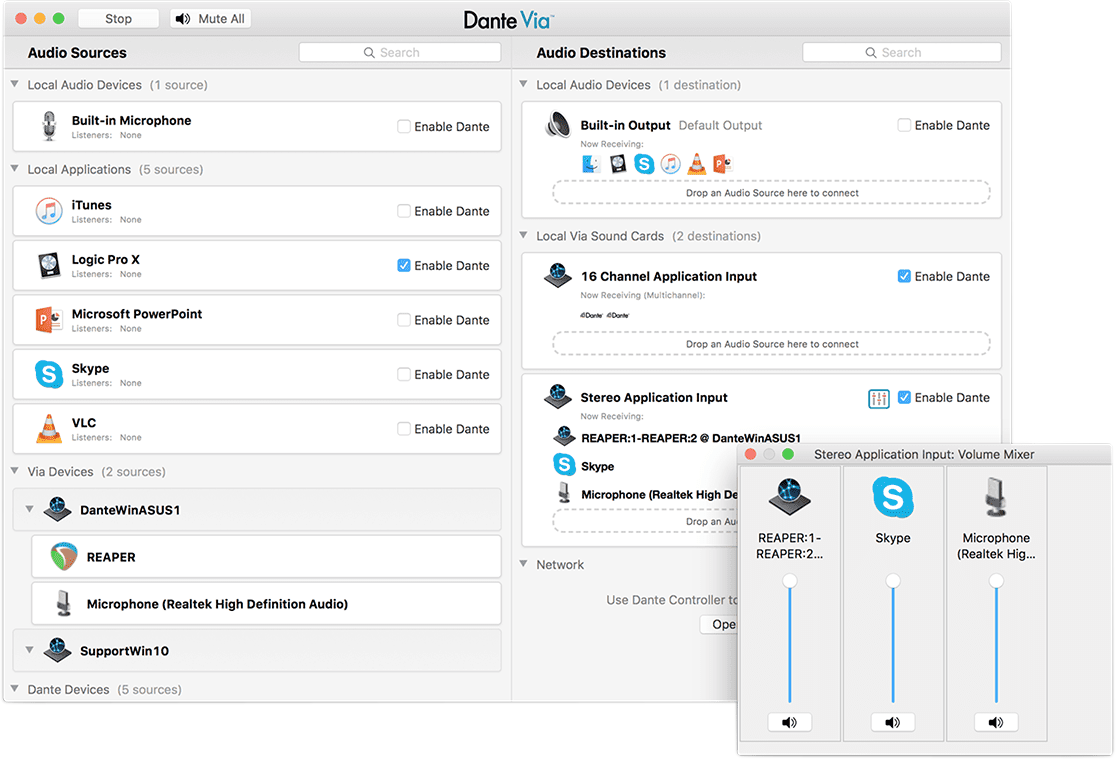This screenshot has height=759, width=1116.
Task: Click the iTunes icon under Built-in Output's Now Receiving
Action: point(670,163)
